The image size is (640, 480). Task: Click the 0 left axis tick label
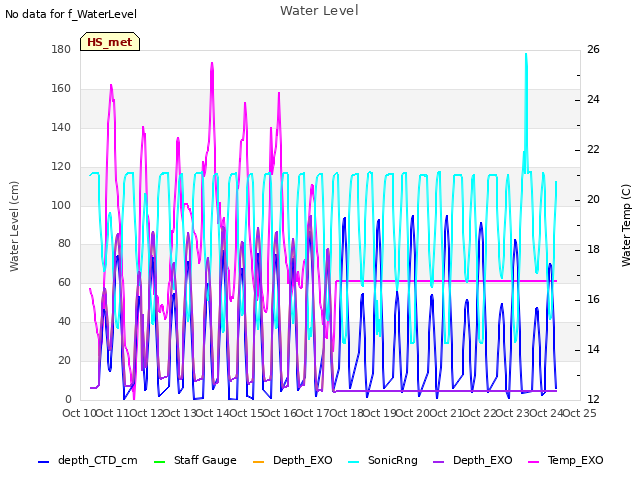(68, 399)
